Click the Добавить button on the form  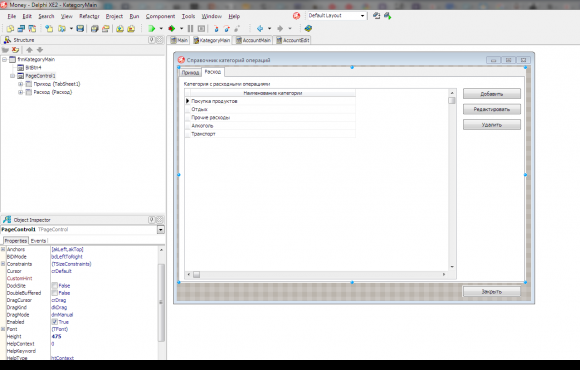(492, 94)
